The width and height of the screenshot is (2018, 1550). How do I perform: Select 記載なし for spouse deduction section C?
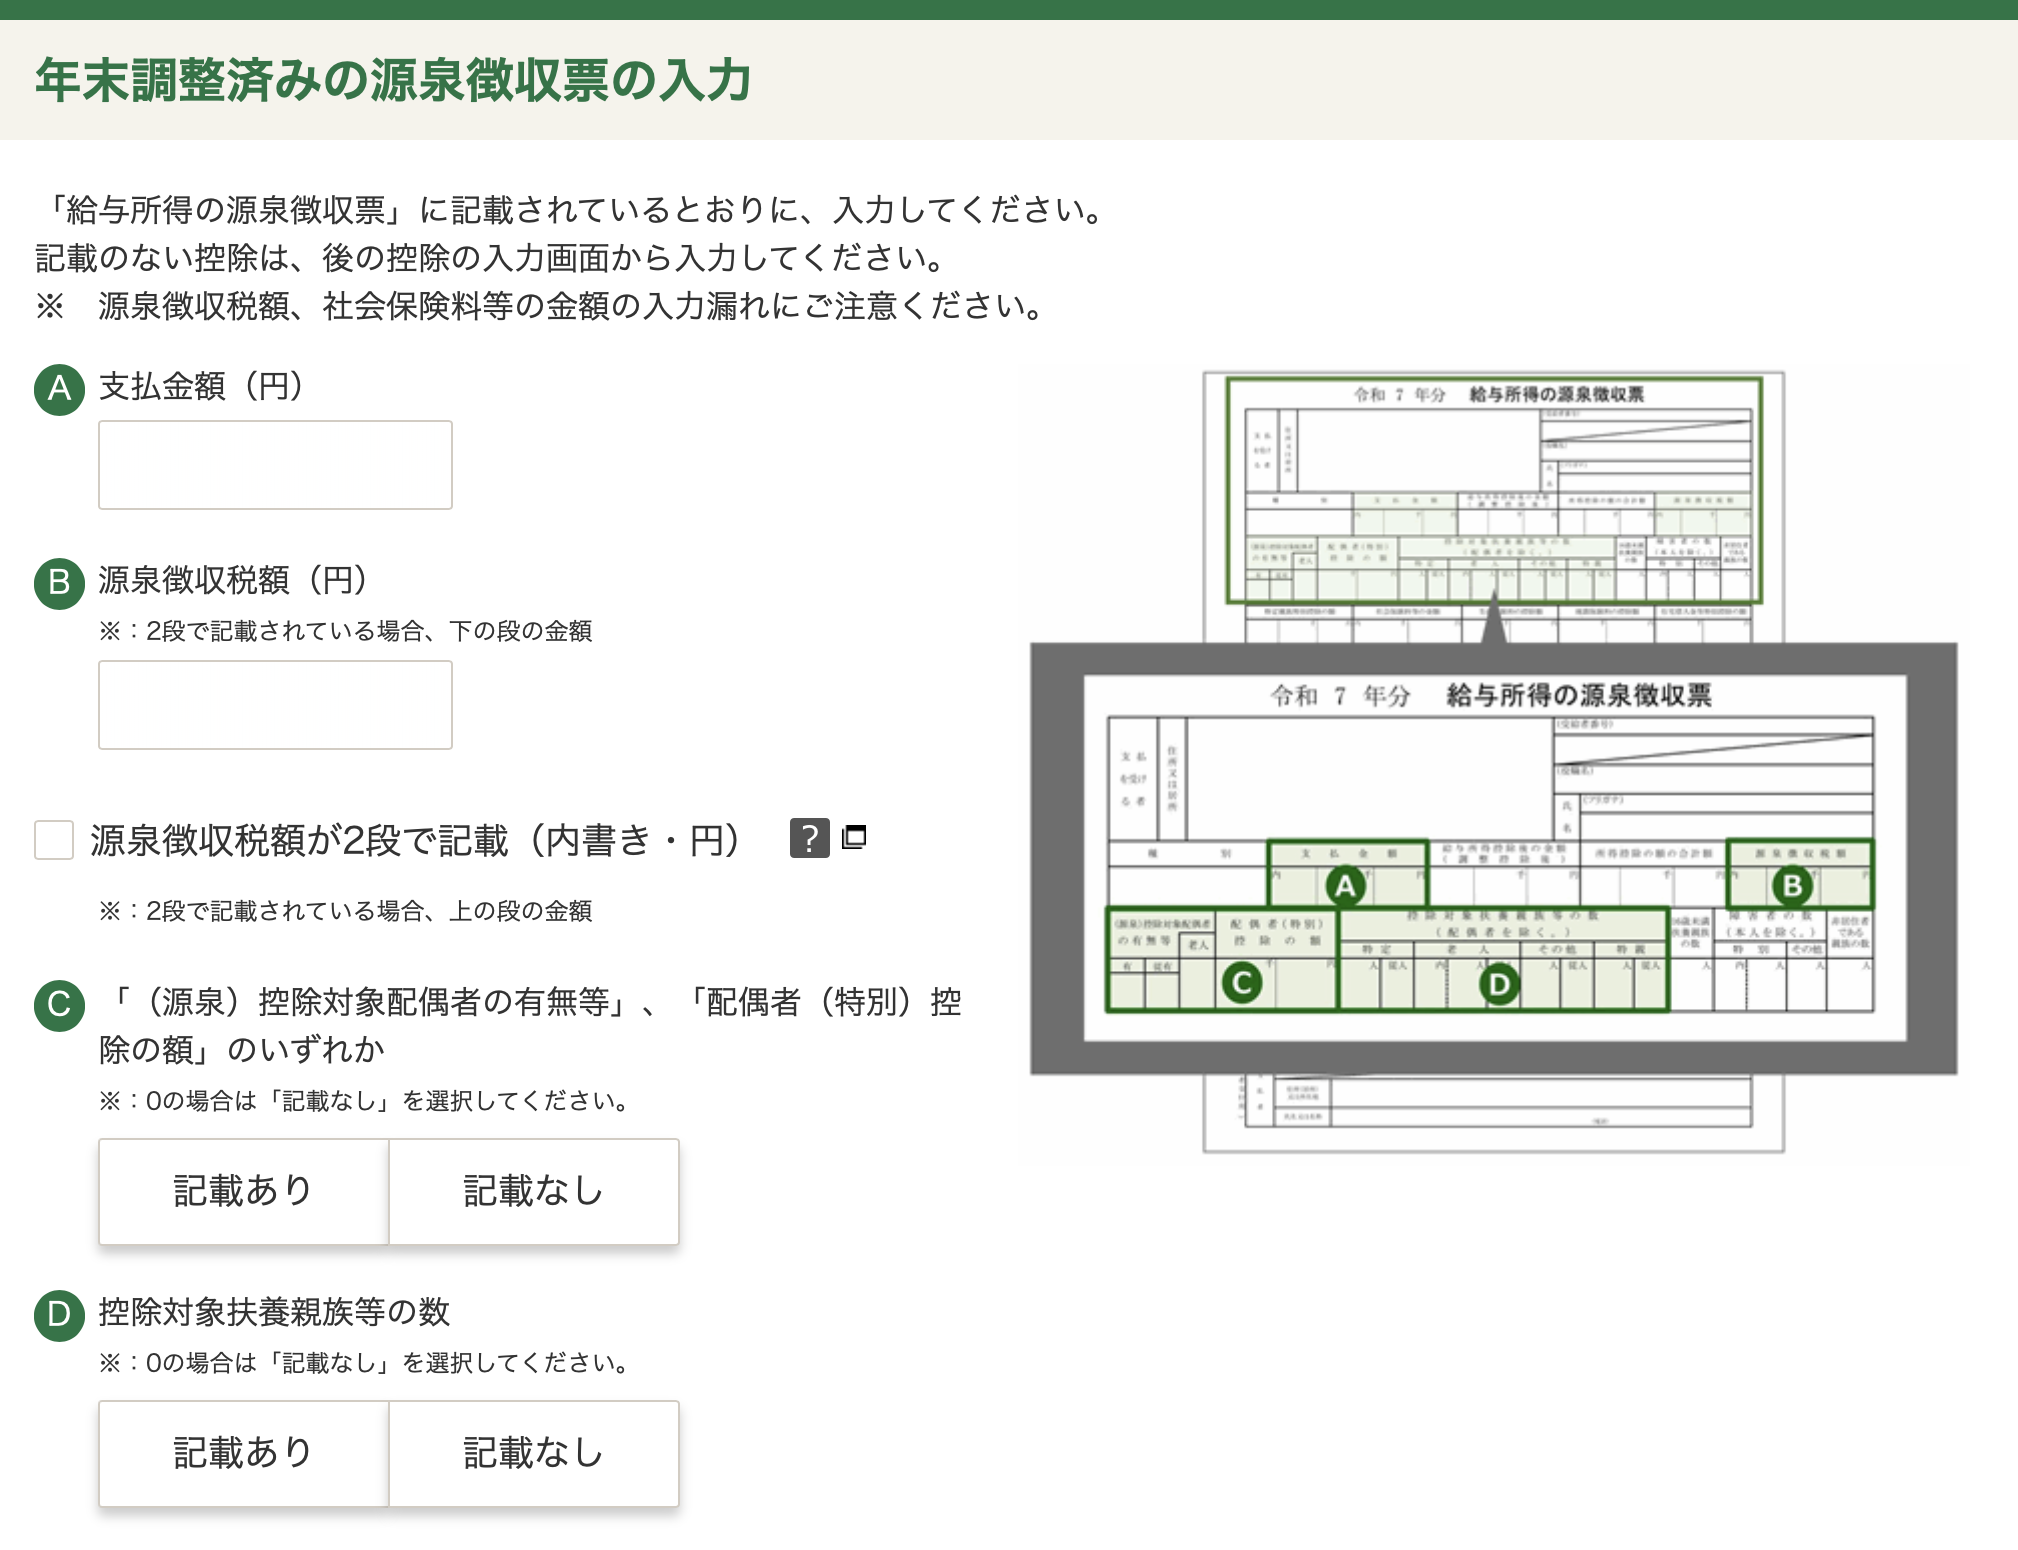[x=533, y=1191]
